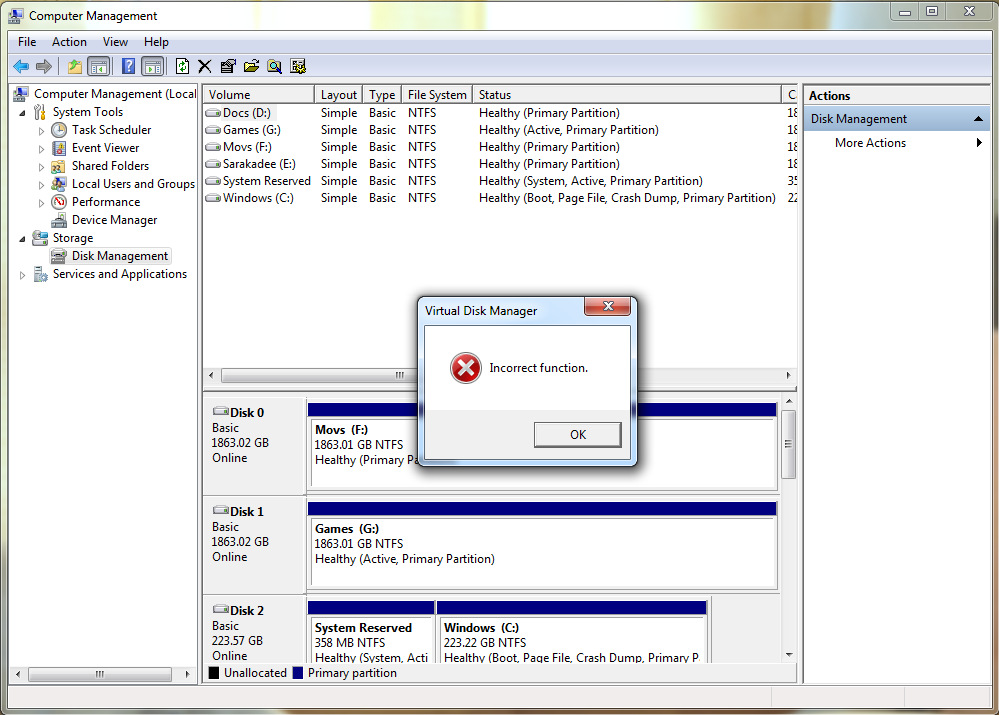Screen dimensions: 999x715
Task: Click the last toolbar settings icon
Action: (298, 66)
